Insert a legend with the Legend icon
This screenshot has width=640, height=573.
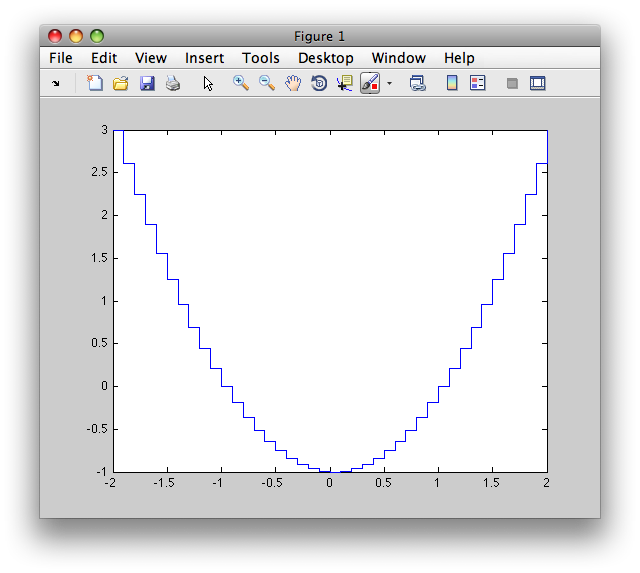pos(478,83)
